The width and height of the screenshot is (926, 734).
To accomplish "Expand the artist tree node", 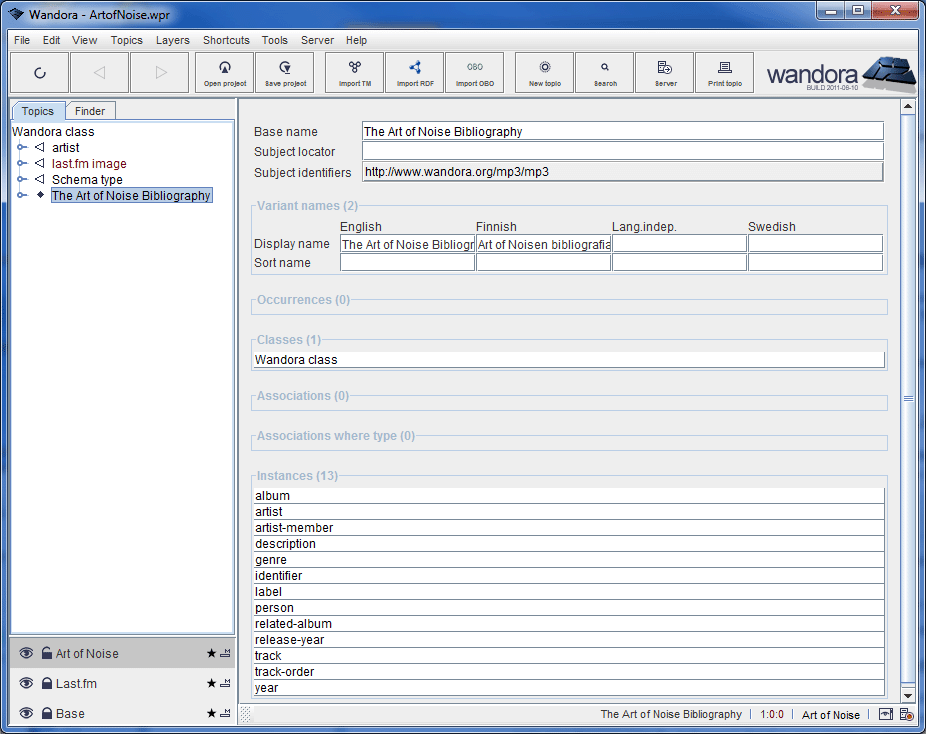I will [x=21, y=148].
